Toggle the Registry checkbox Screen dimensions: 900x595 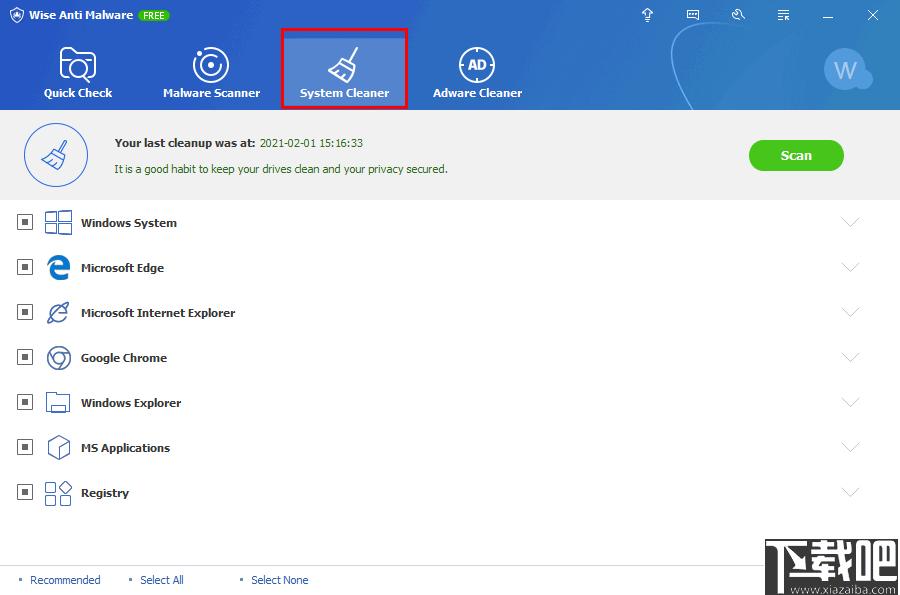click(25, 492)
